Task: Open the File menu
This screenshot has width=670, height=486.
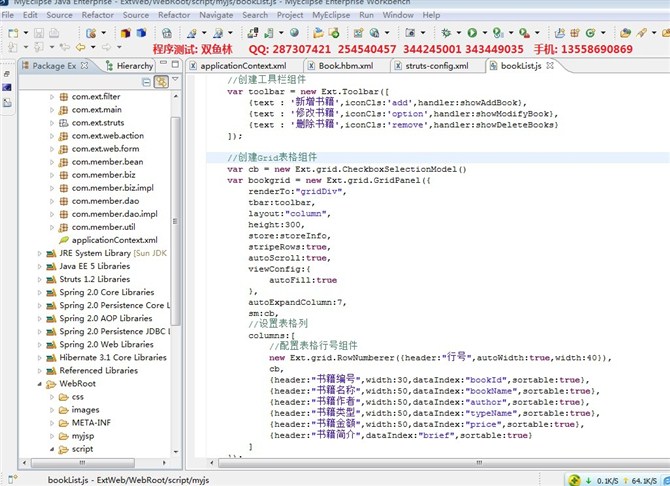Action: click(x=7, y=15)
